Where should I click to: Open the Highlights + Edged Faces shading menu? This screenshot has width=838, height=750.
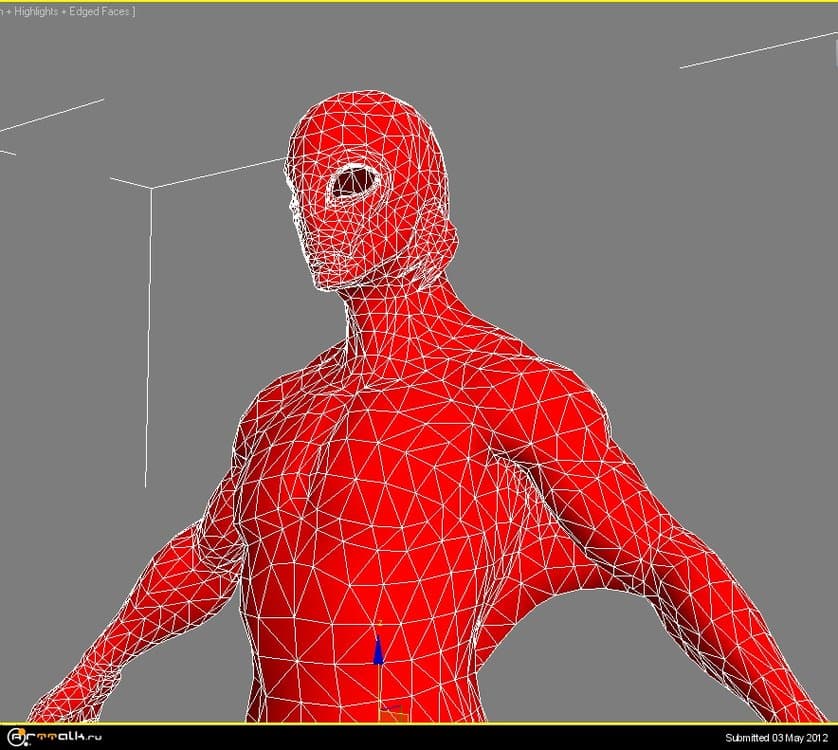67,11
